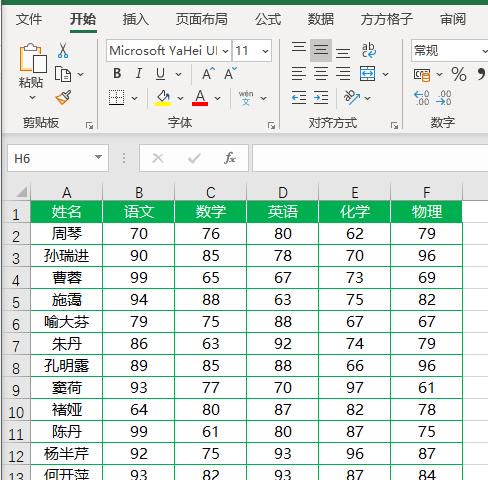Toggle Bold formatting
The height and width of the screenshot is (480, 488).
(117, 74)
